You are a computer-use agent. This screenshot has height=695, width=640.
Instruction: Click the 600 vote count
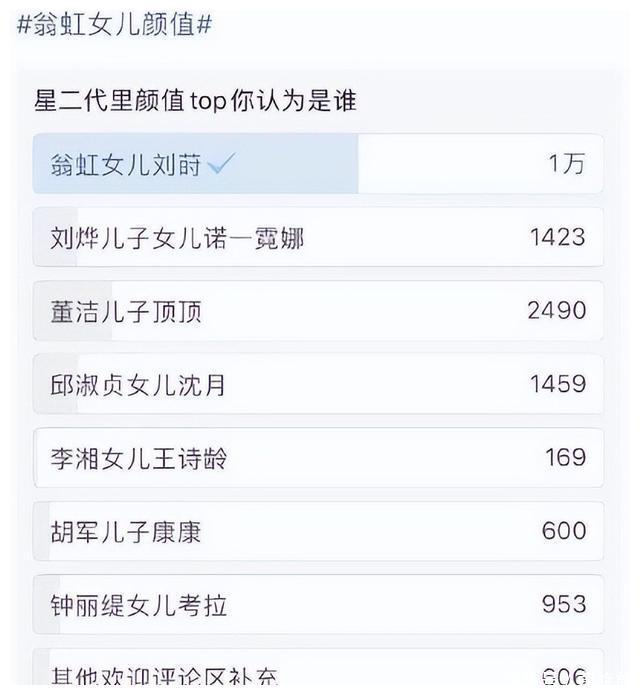(564, 531)
